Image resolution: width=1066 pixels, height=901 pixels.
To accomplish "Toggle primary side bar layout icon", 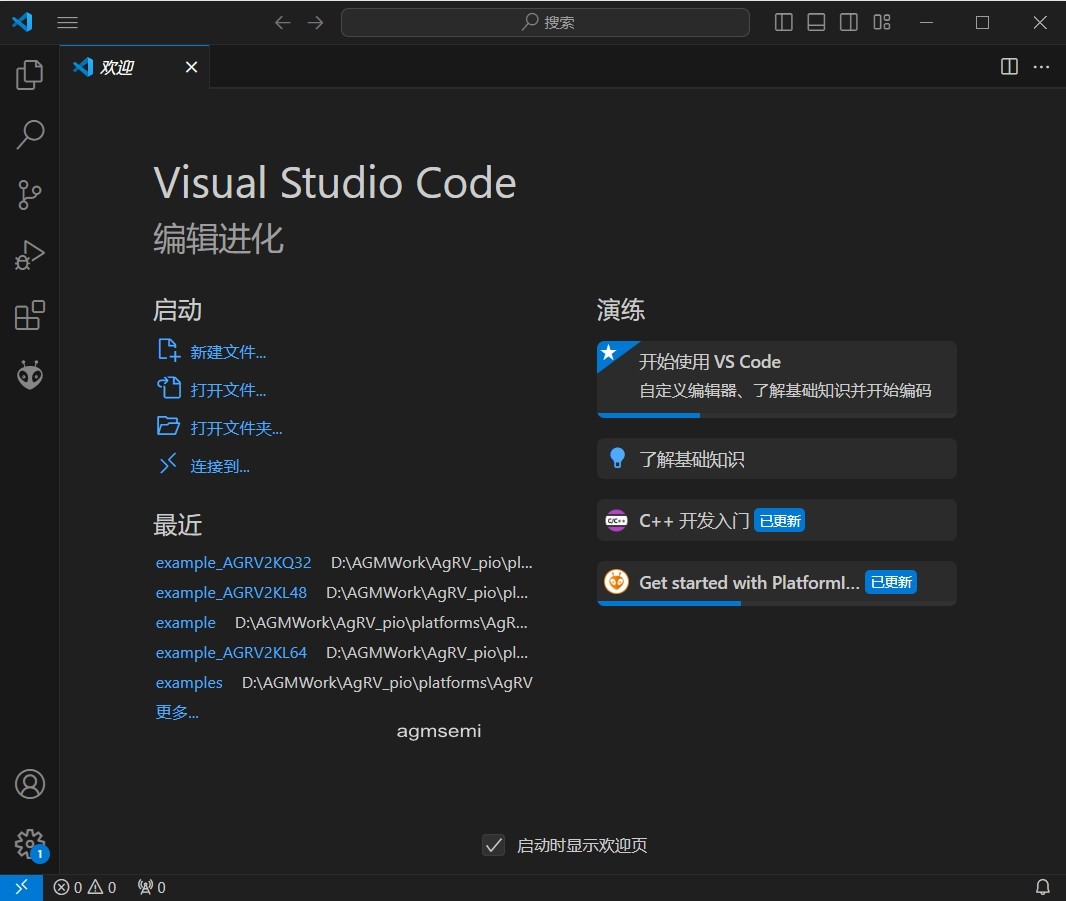I will [784, 22].
